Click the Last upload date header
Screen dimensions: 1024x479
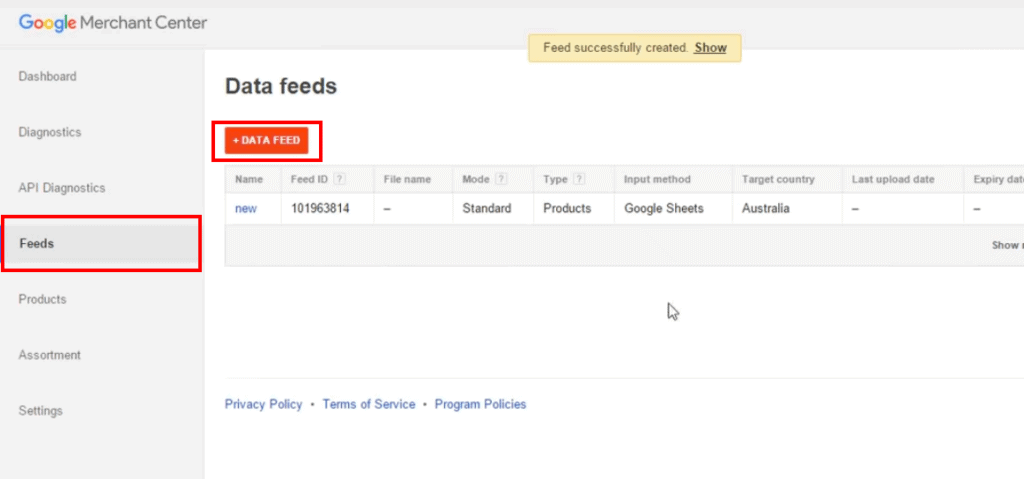tap(893, 179)
